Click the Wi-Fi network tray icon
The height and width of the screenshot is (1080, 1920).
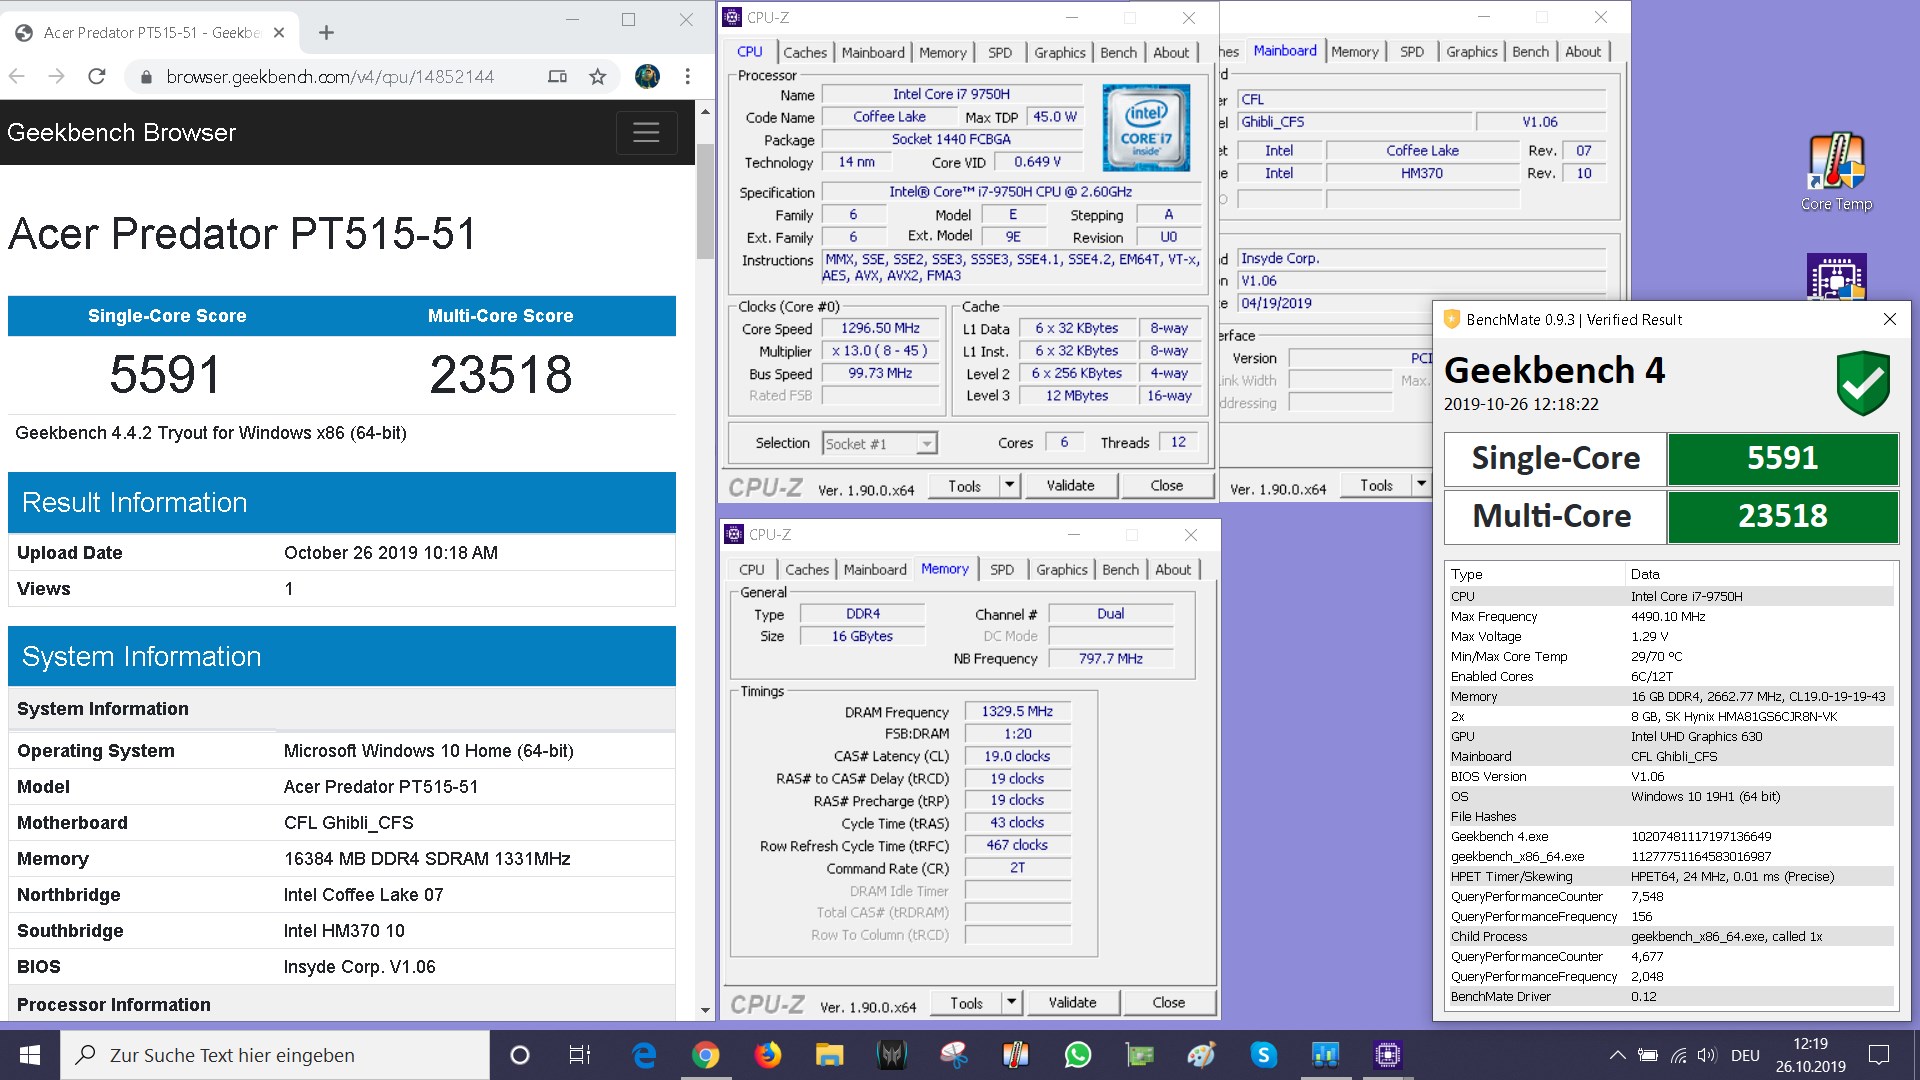click(x=1679, y=1055)
